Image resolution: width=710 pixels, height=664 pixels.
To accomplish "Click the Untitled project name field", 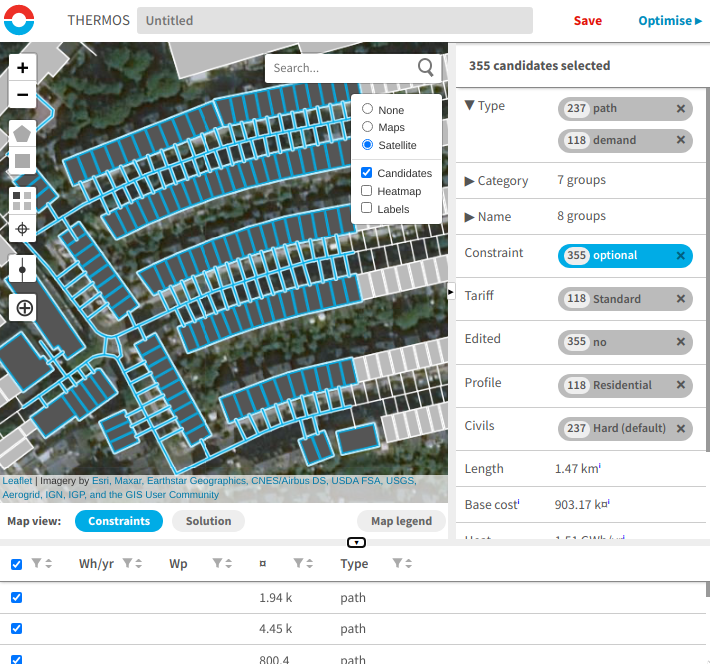I will point(335,20).
